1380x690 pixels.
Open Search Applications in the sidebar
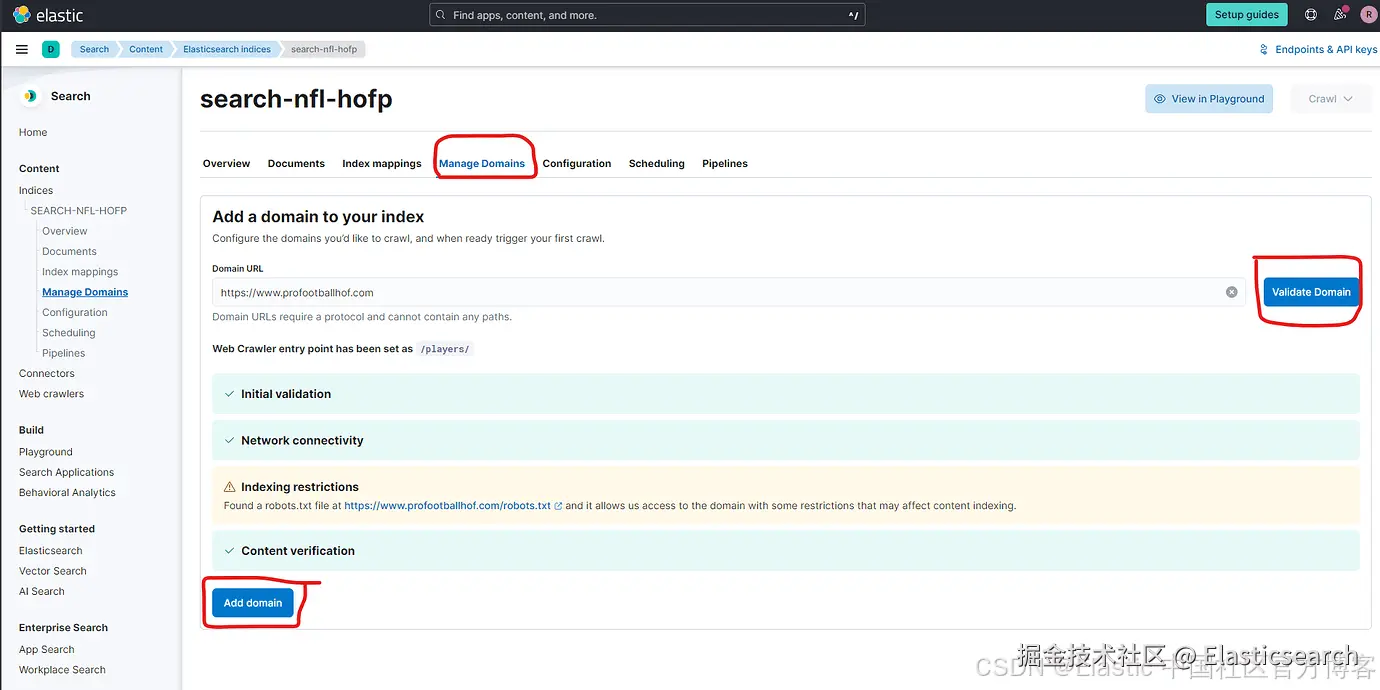67,473
